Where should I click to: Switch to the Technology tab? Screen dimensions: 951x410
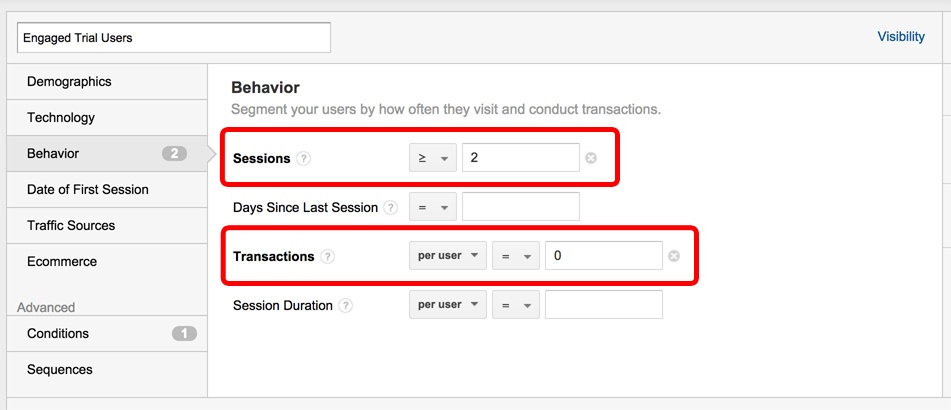point(61,117)
